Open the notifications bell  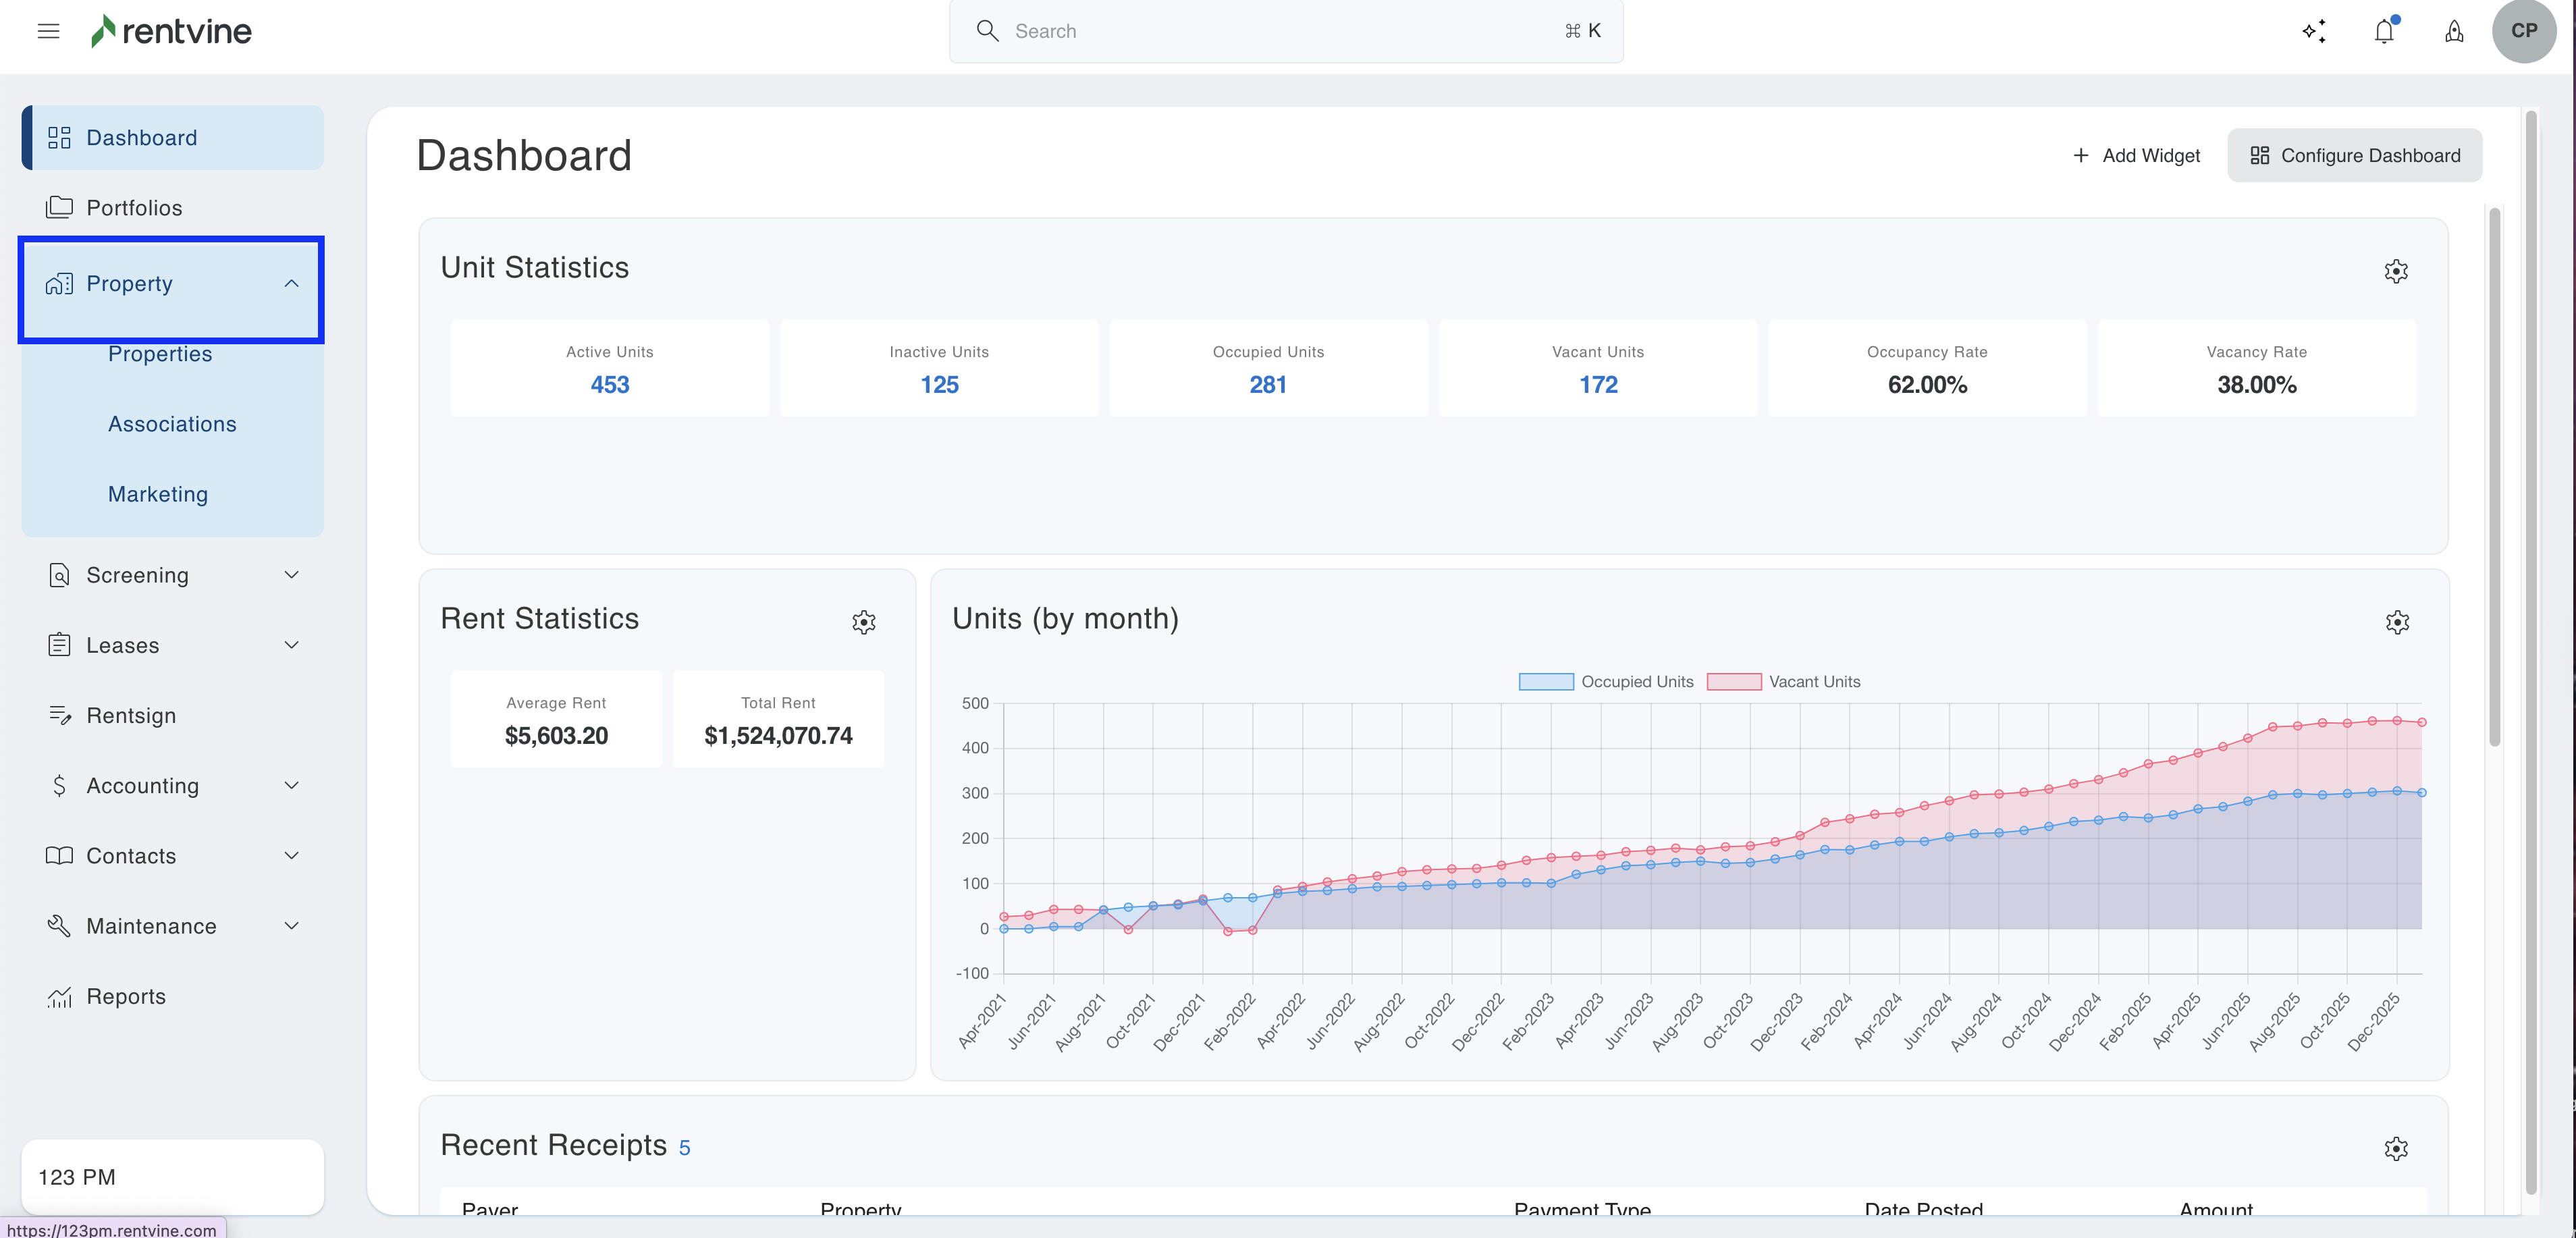(2384, 31)
